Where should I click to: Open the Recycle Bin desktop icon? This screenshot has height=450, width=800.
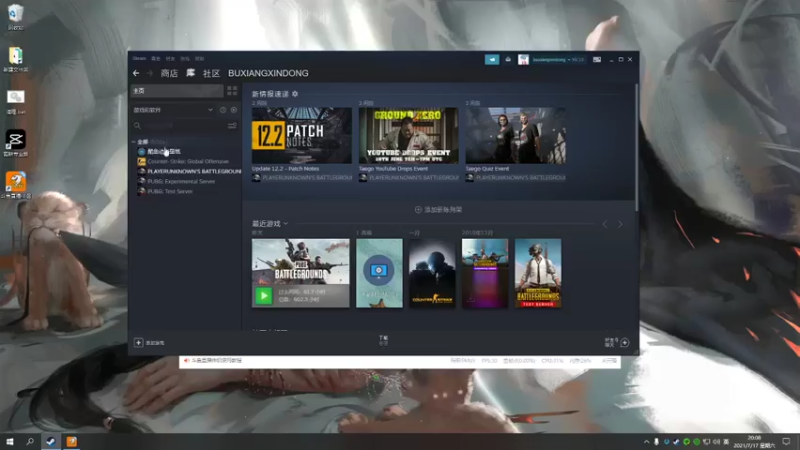15,17
